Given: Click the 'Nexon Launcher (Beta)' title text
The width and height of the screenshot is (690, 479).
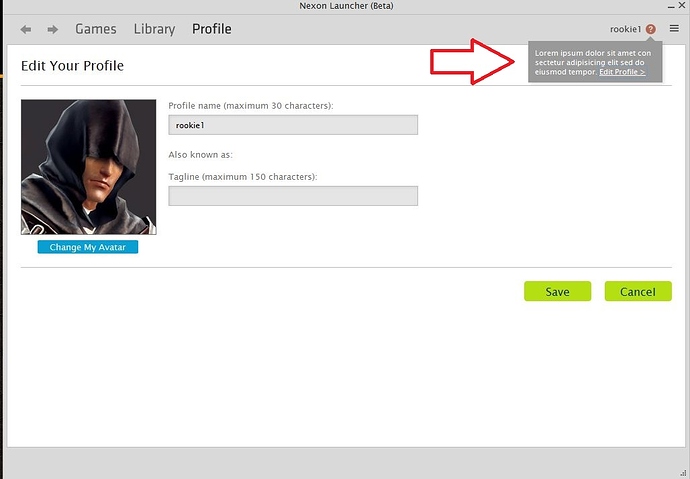Looking at the screenshot, I should (346, 6).
